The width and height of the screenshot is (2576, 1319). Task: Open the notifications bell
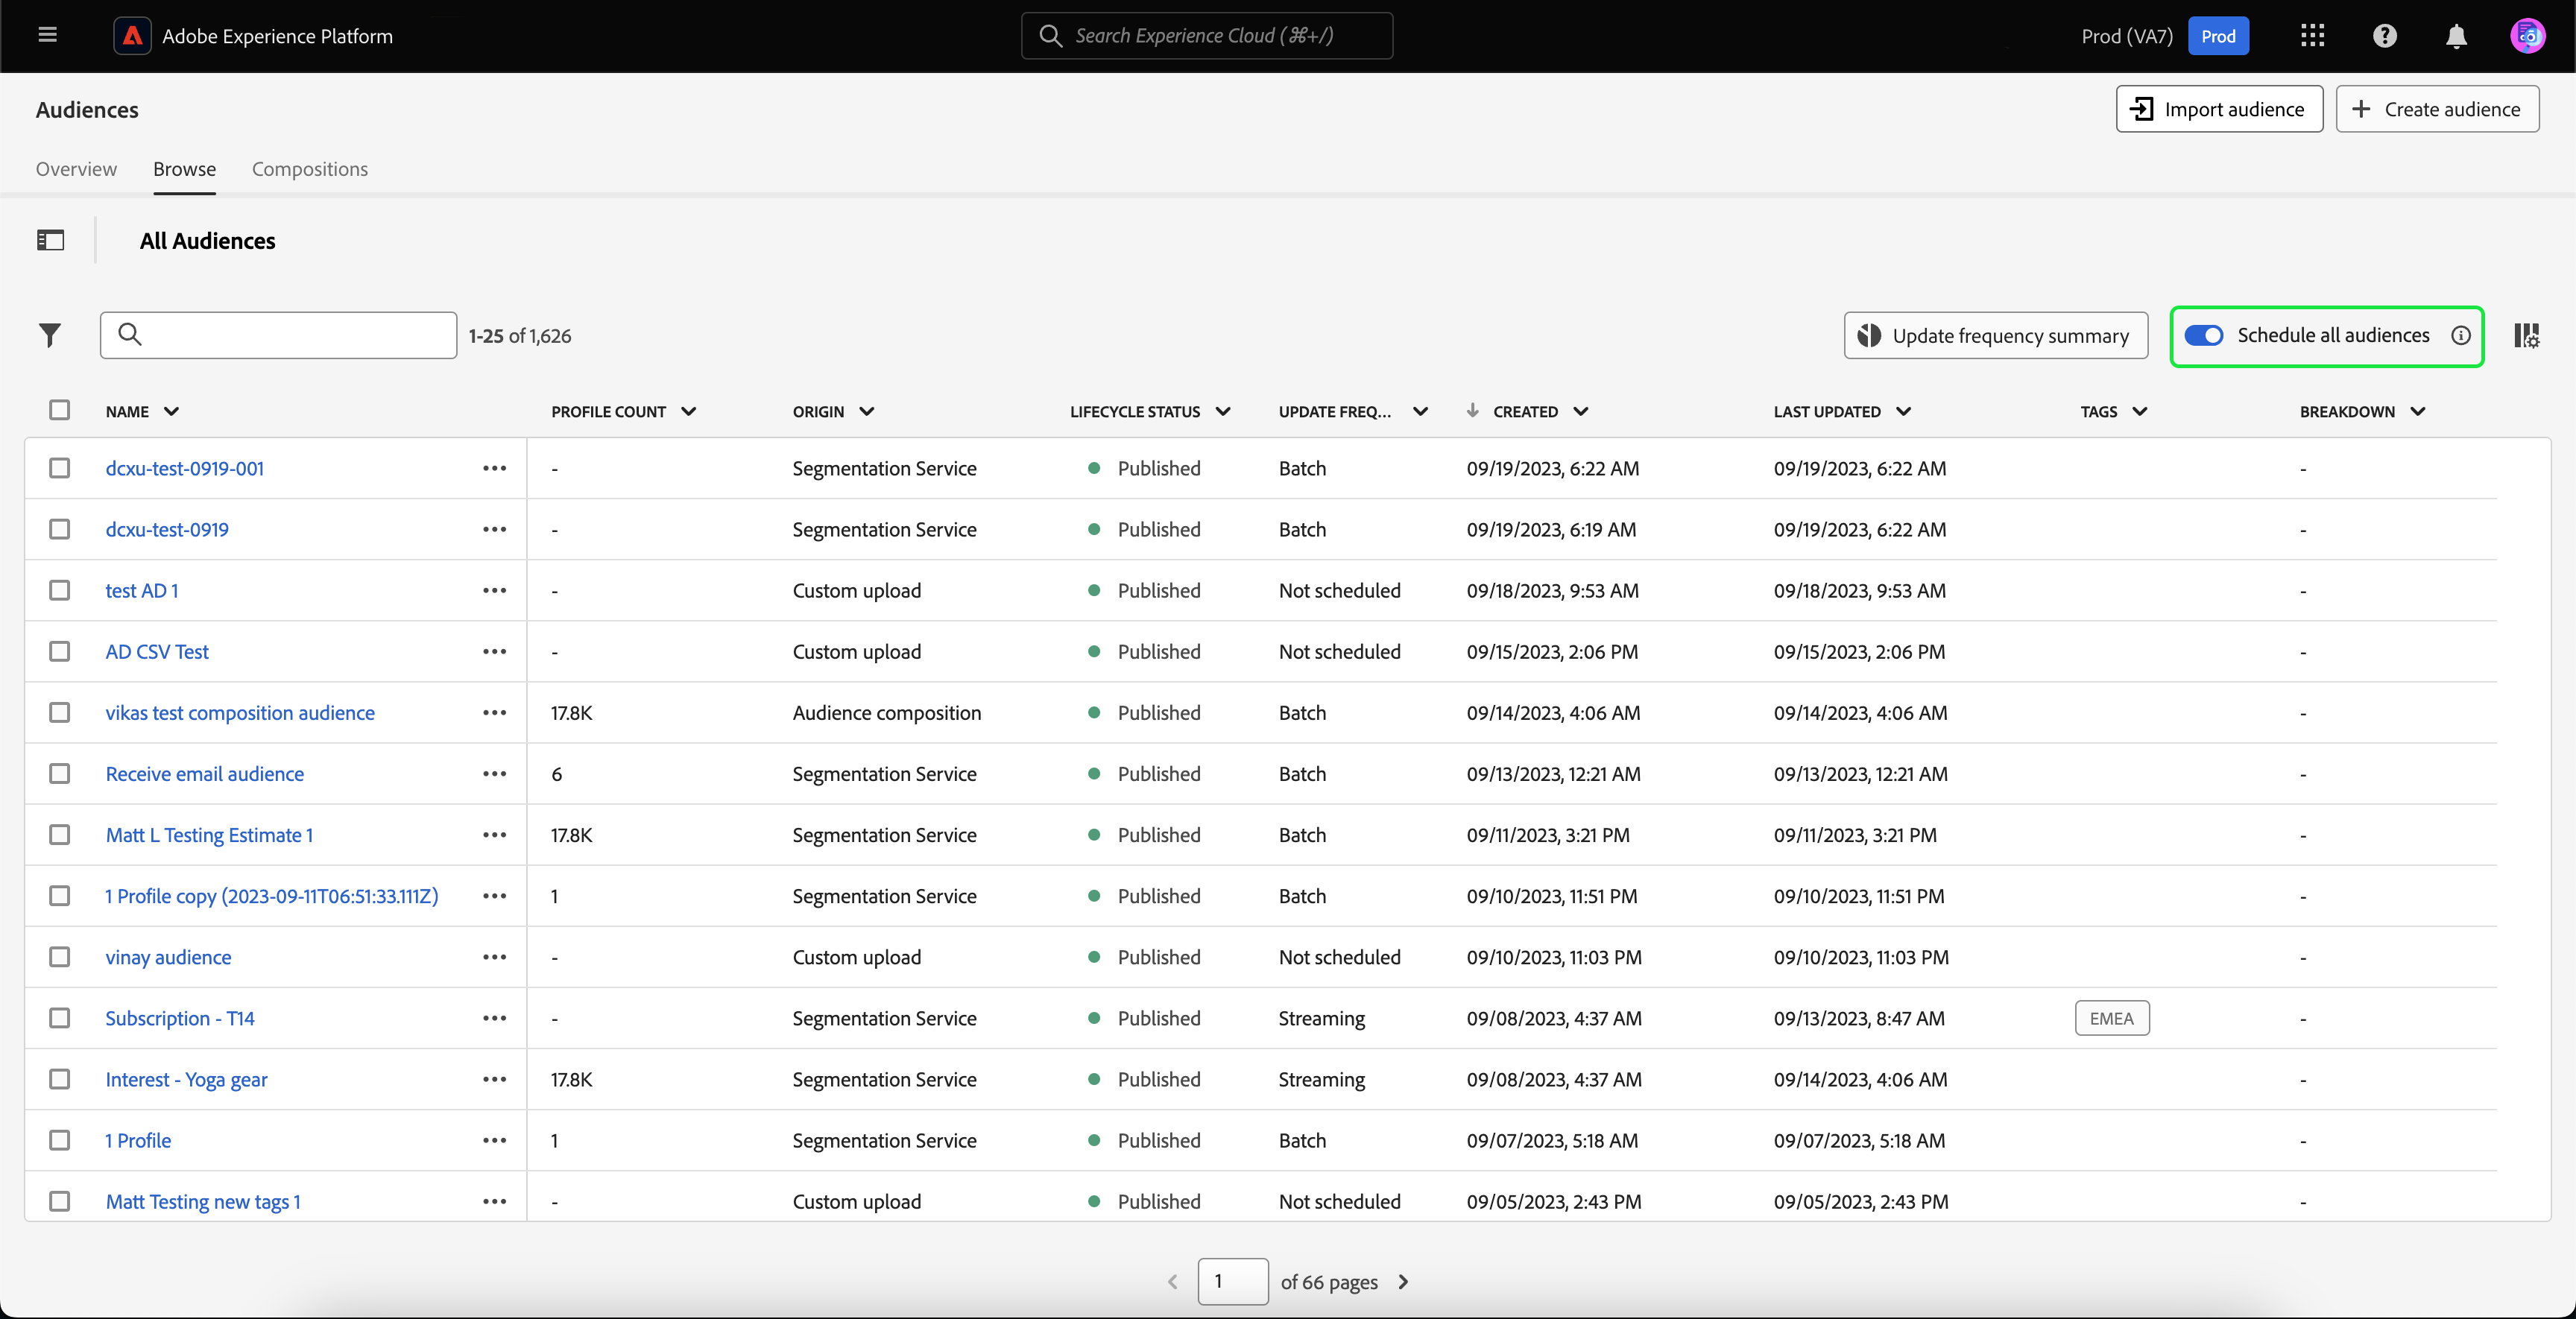(x=2456, y=36)
